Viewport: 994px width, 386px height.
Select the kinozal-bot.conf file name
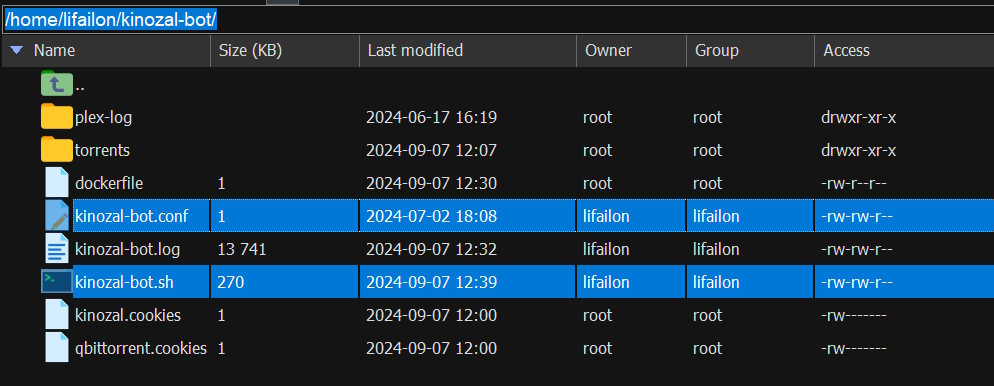132,216
